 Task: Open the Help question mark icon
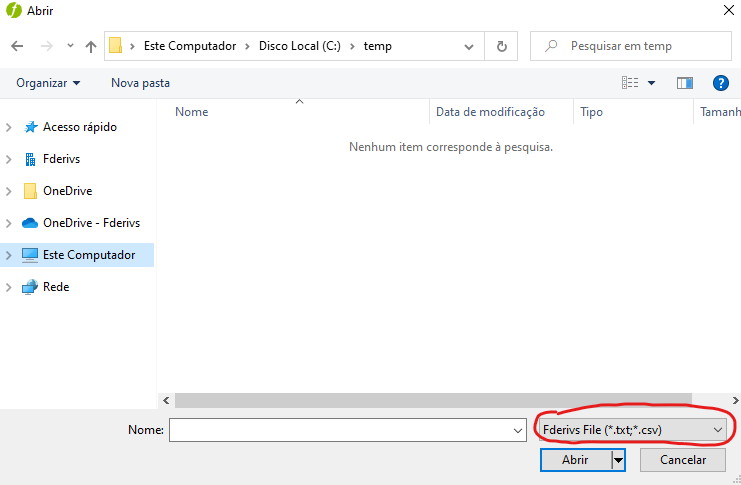719,83
